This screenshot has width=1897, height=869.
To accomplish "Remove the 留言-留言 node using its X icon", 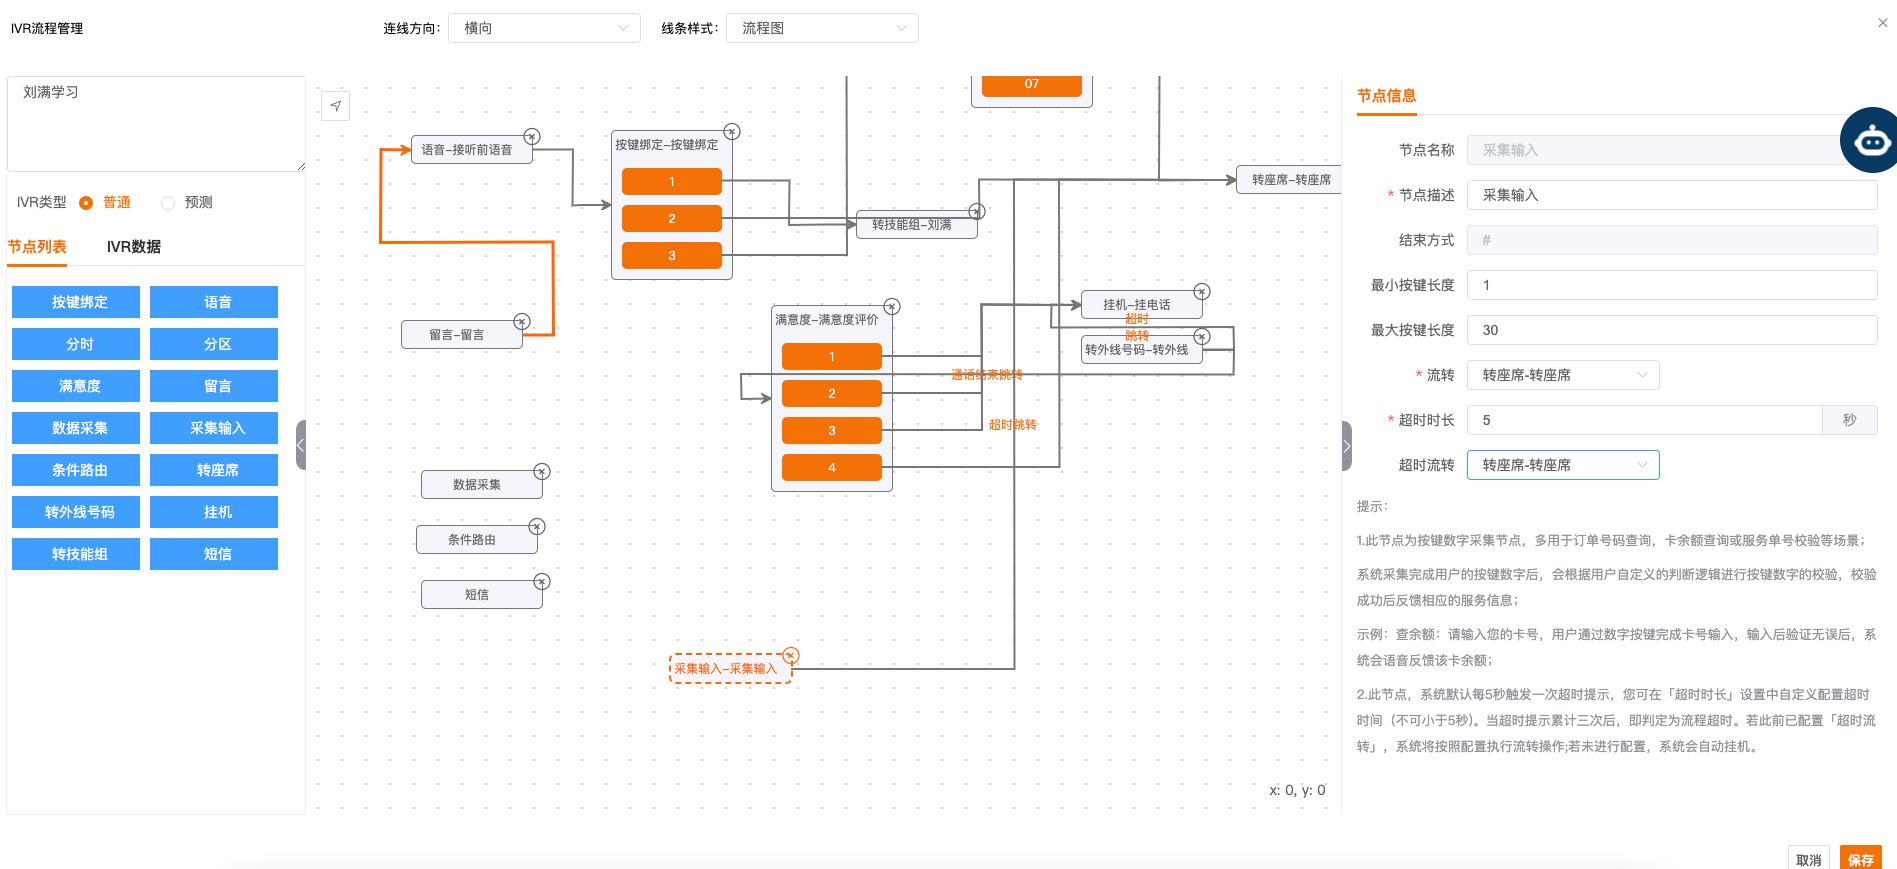I will pos(522,321).
